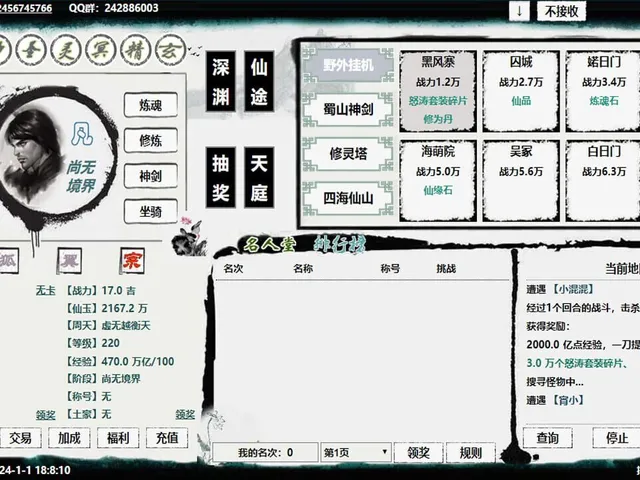Click the 停止 button
Screen dimensions: 640x480
pos(617,438)
